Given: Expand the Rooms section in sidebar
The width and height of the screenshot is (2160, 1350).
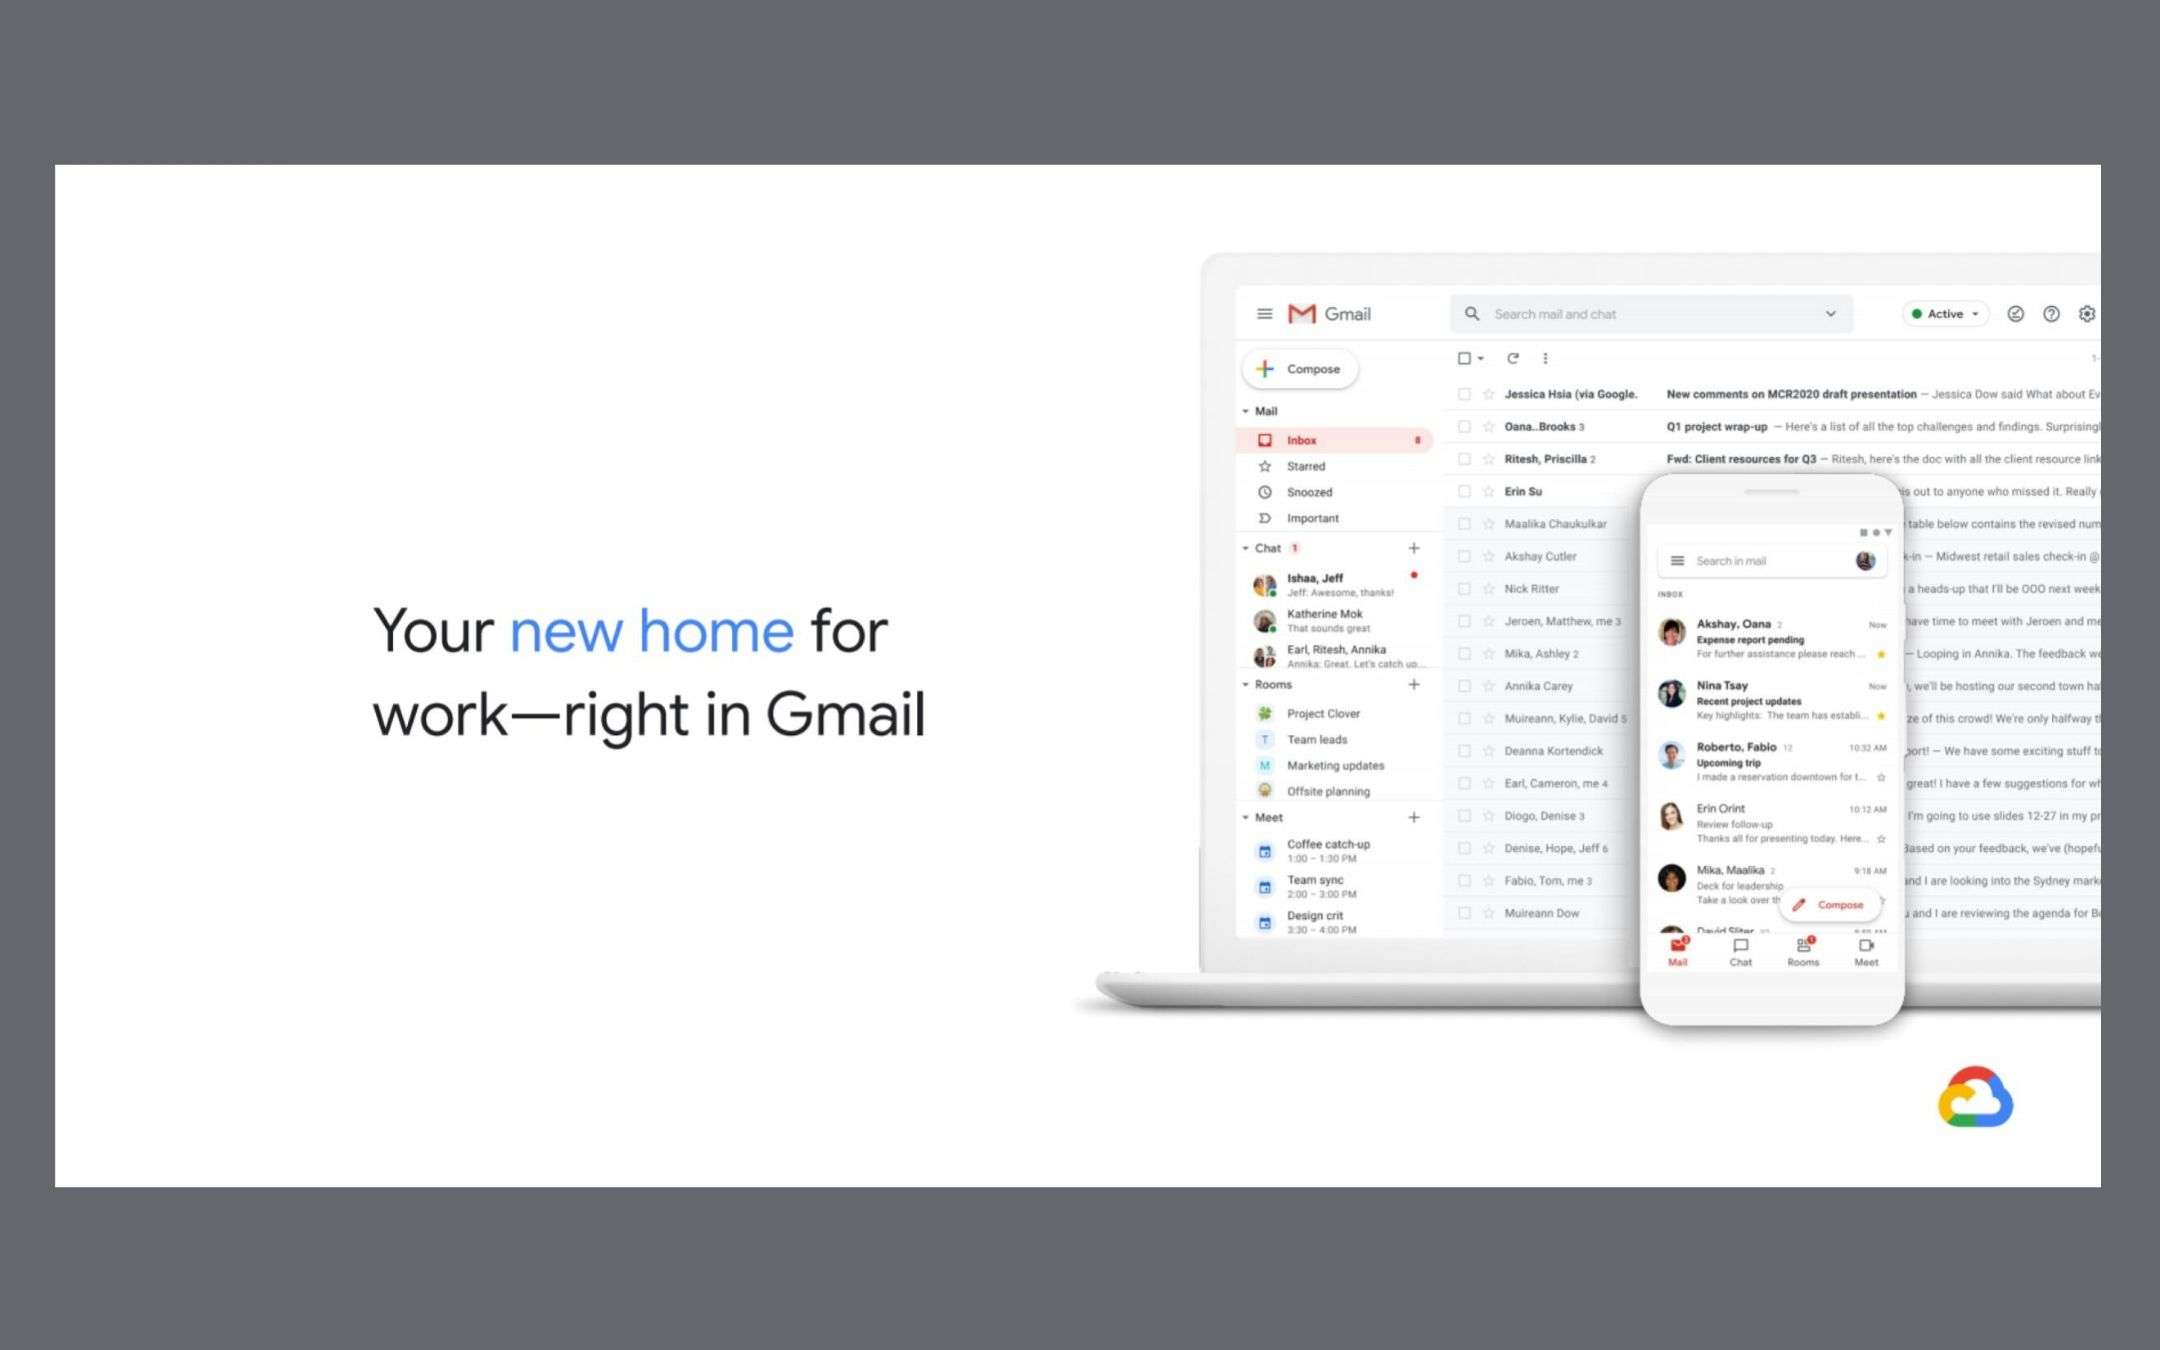Looking at the screenshot, I should point(1249,686).
